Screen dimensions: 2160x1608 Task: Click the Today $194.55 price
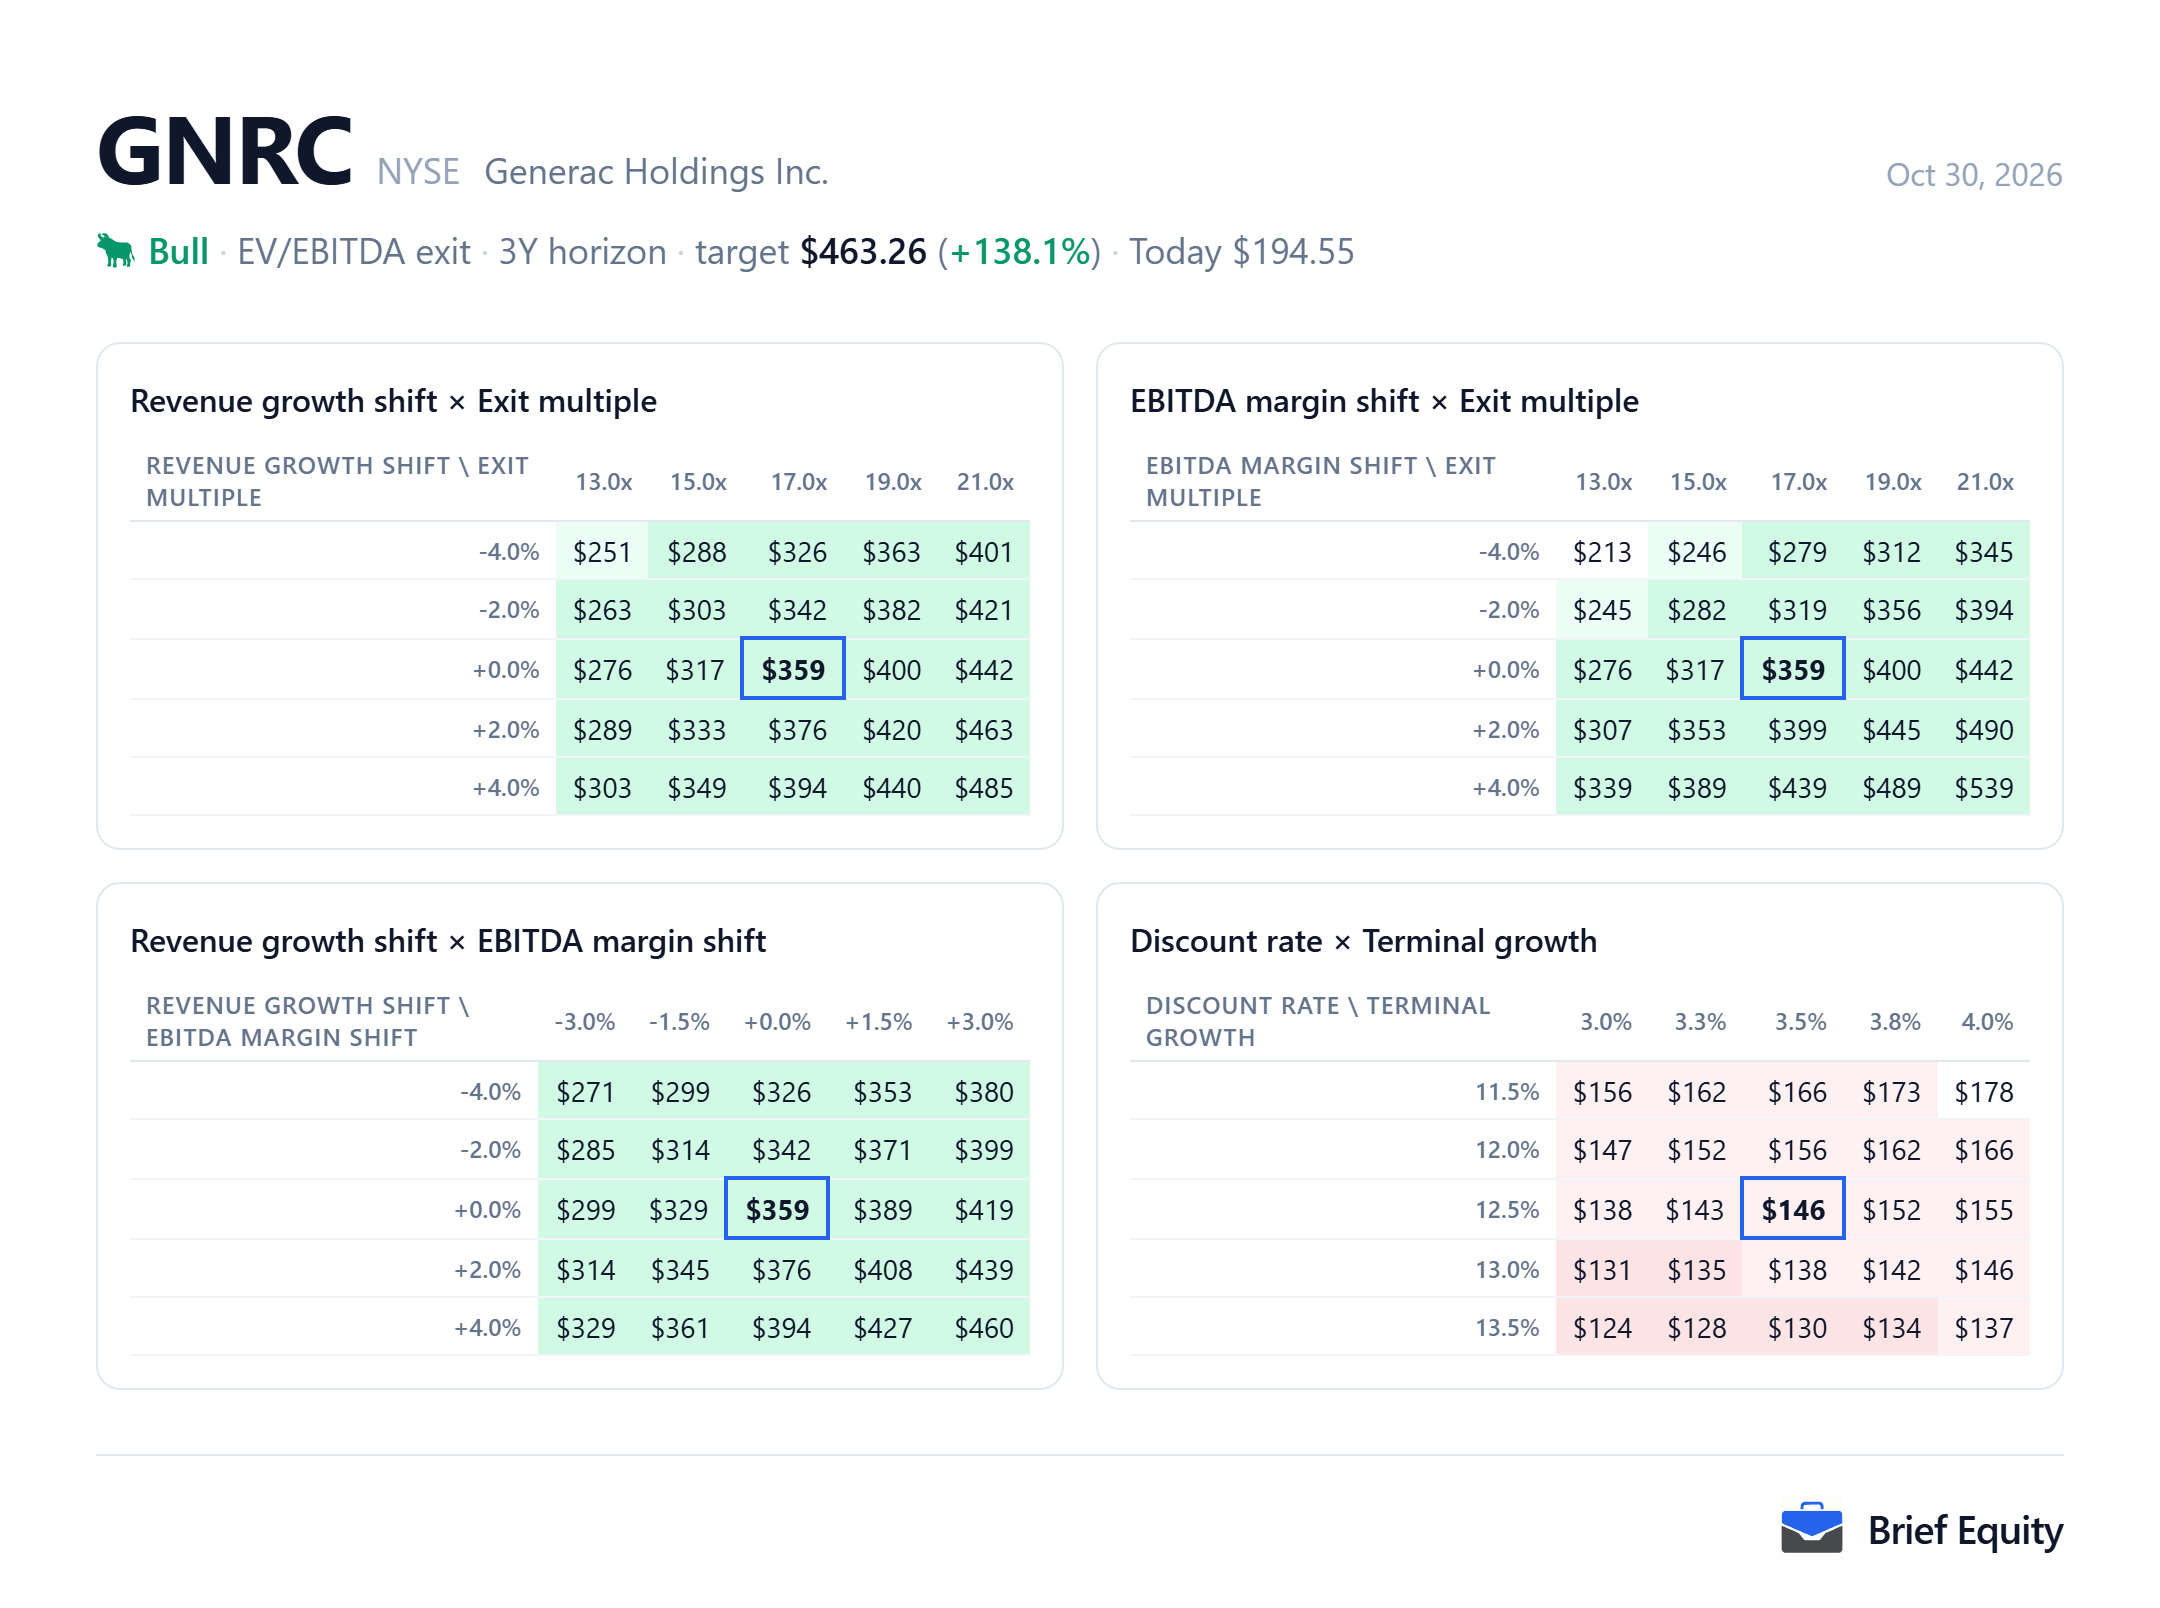point(1241,251)
